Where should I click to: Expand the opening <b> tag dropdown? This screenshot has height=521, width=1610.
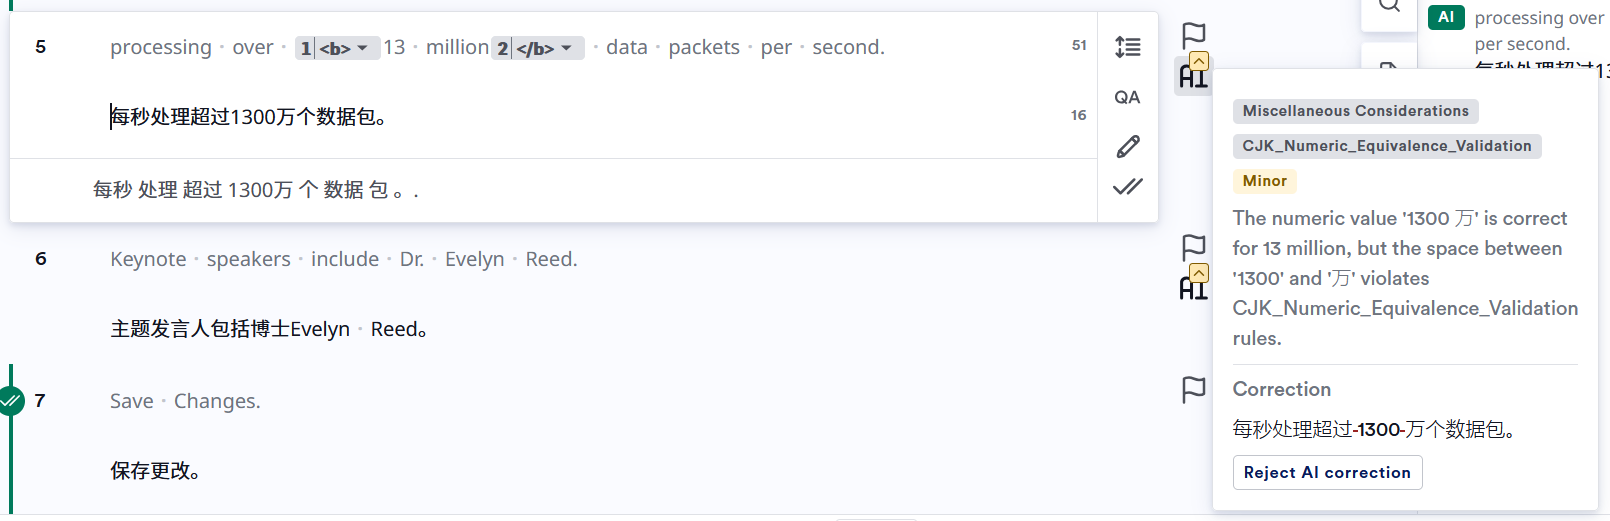[x=337, y=48]
